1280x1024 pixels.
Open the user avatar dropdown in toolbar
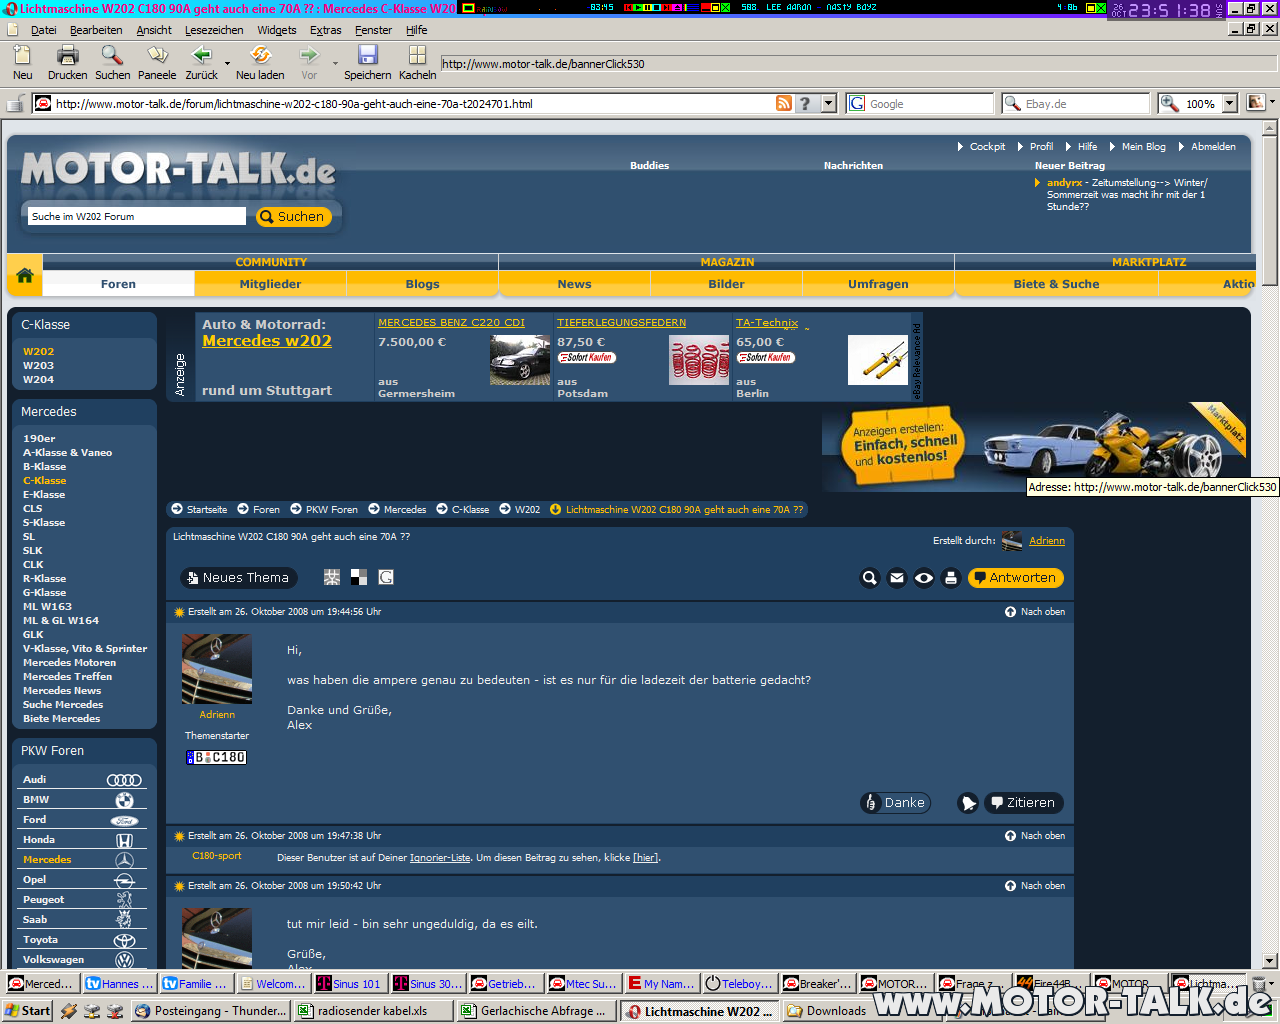[1272, 102]
